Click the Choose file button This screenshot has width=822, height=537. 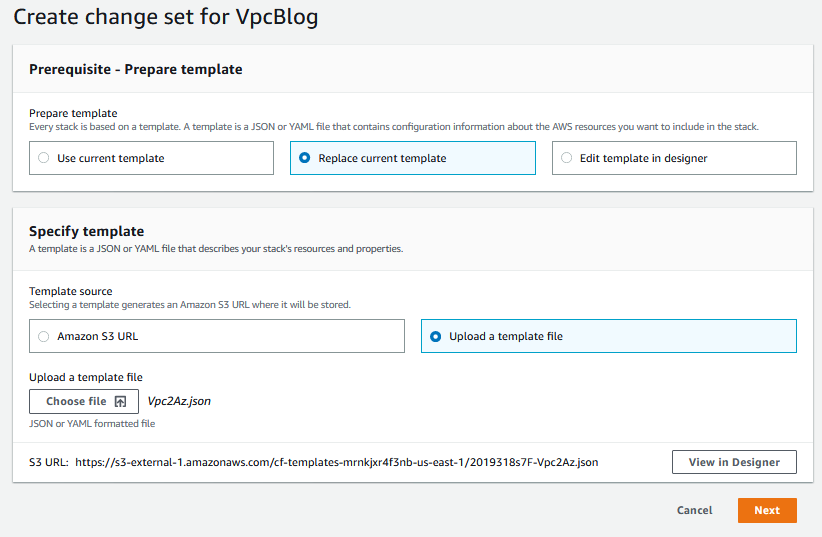(x=84, y=401)
